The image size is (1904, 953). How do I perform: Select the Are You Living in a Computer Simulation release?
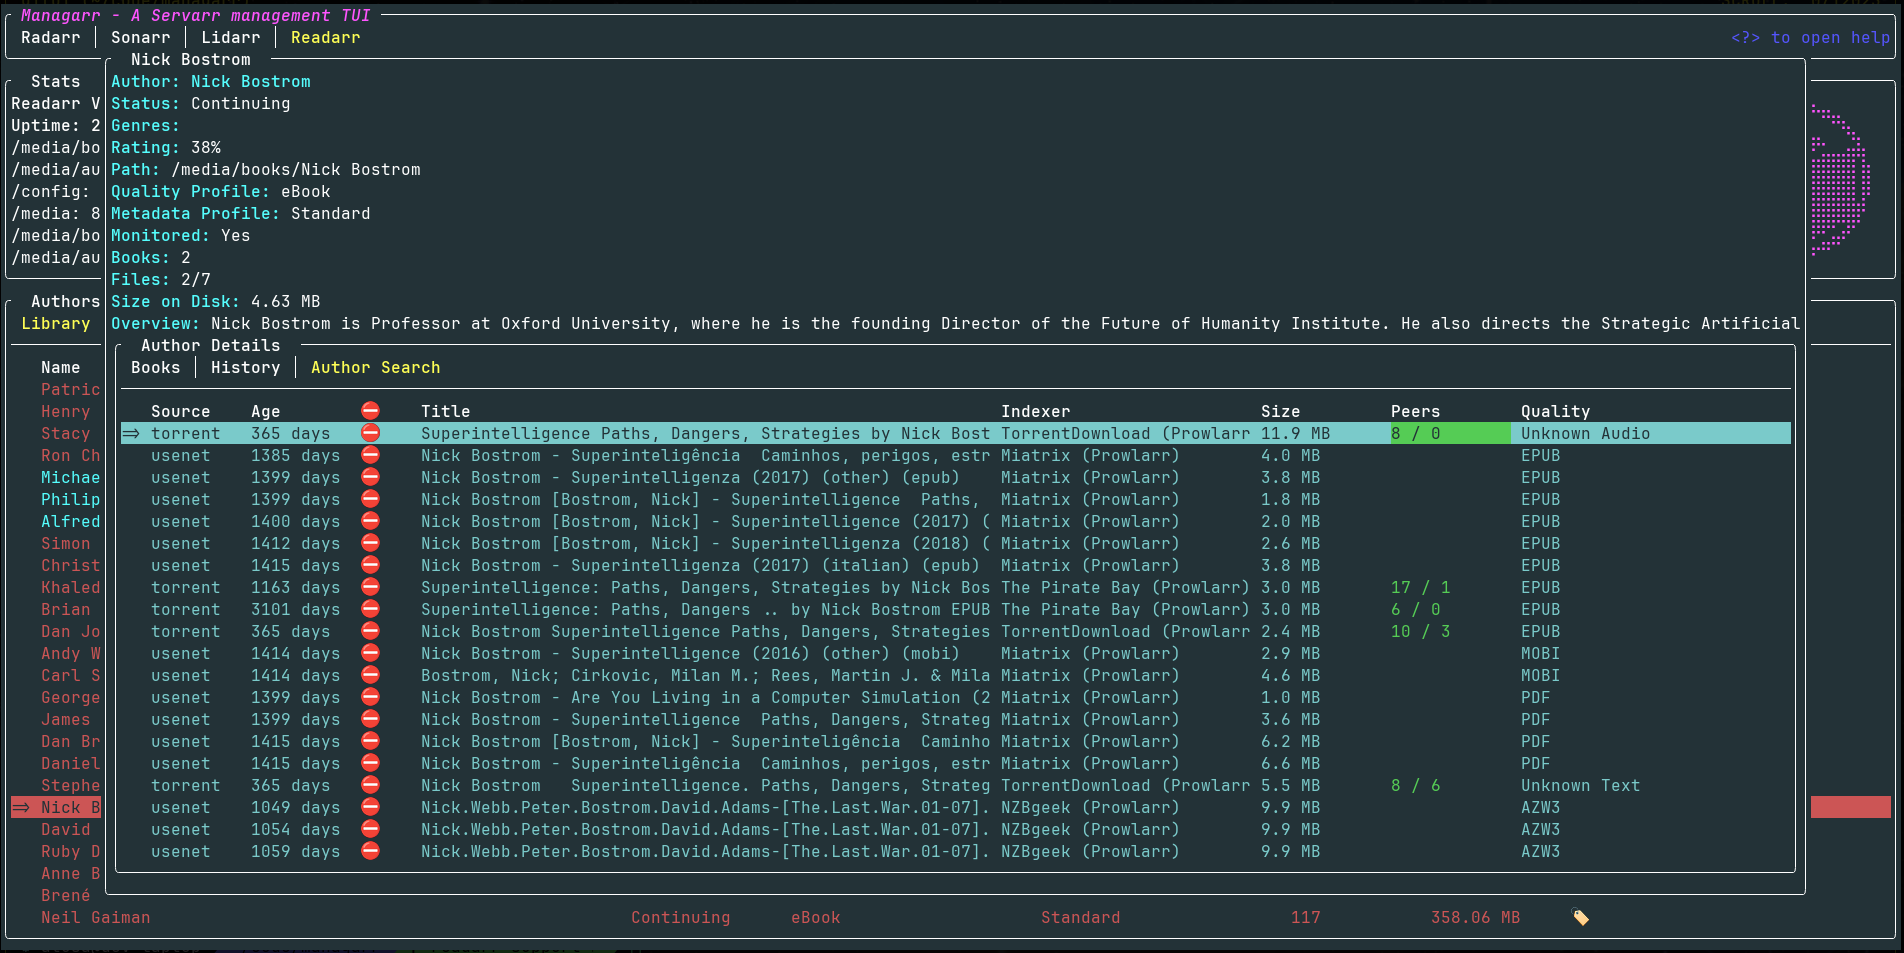[955, 697]
